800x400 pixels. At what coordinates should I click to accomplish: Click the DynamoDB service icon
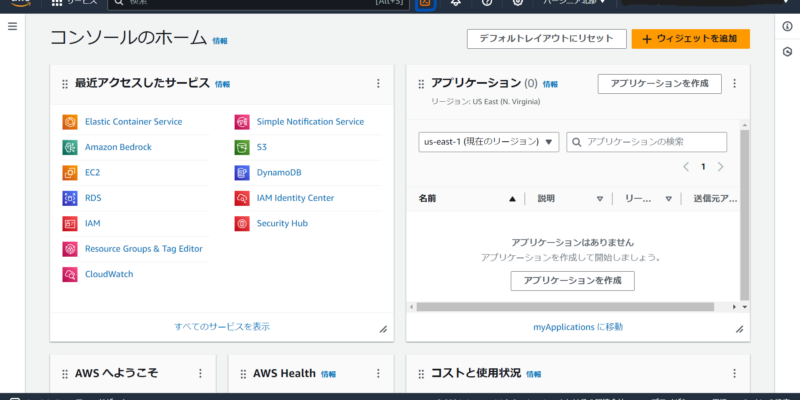click(242, 173)
